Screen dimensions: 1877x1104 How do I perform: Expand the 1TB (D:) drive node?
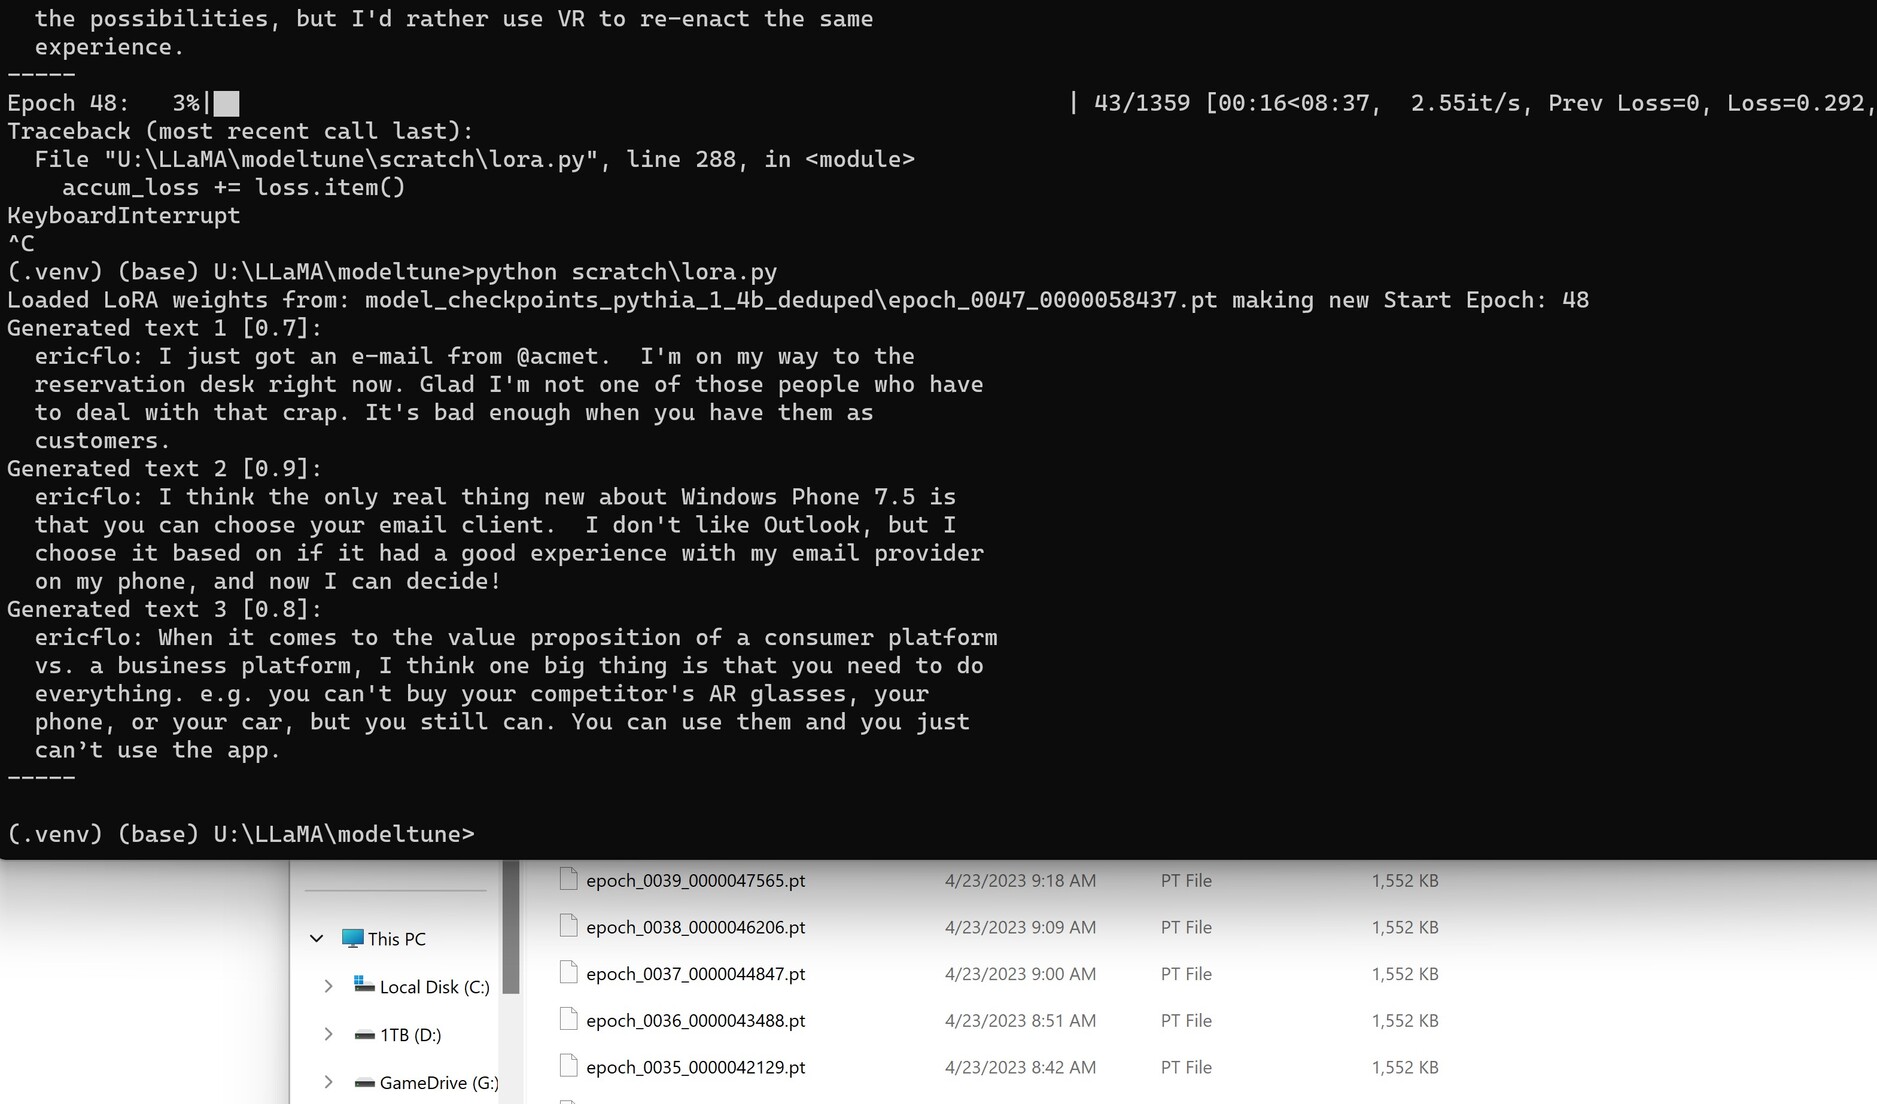328,1034
